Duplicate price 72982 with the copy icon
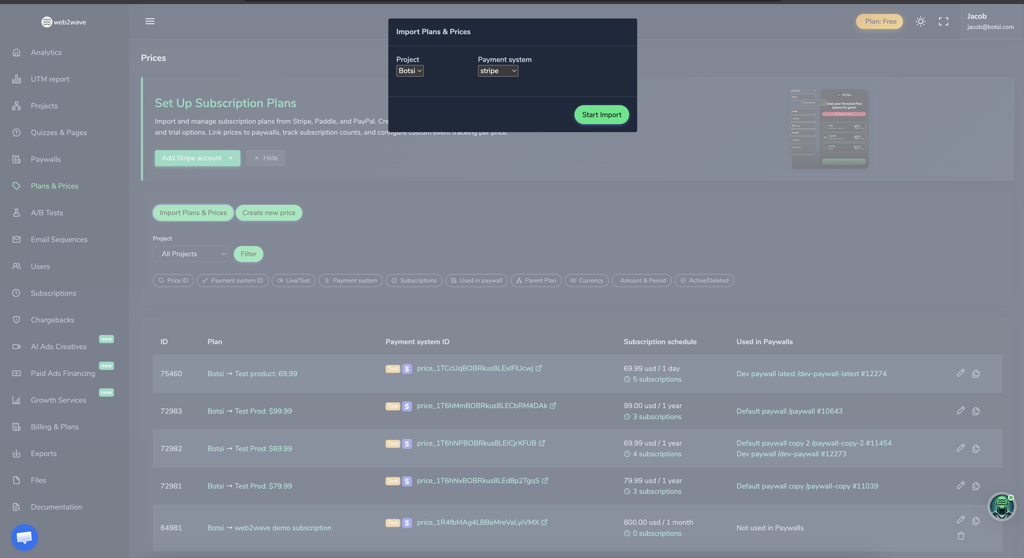The image size is (1024, 558). point(976,448)
